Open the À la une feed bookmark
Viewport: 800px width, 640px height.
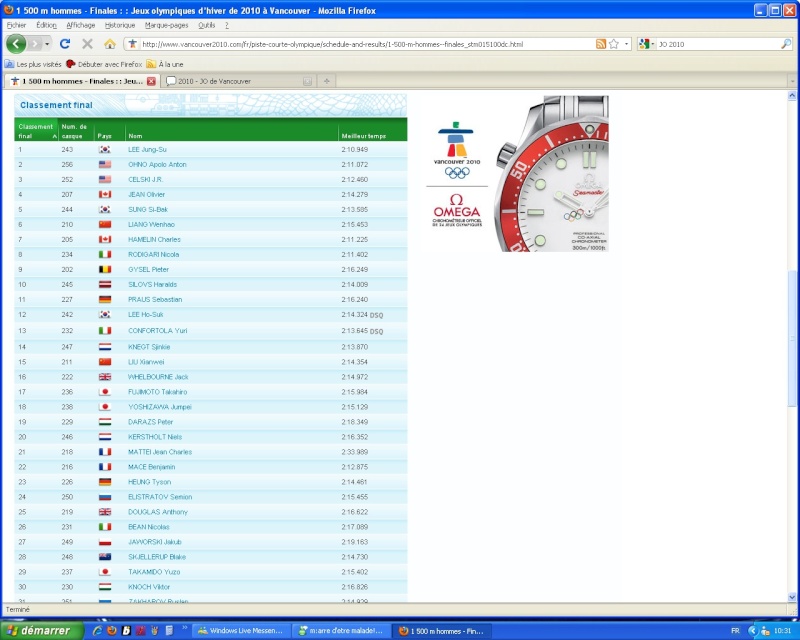pyautogui.click(x=165, y=64)
